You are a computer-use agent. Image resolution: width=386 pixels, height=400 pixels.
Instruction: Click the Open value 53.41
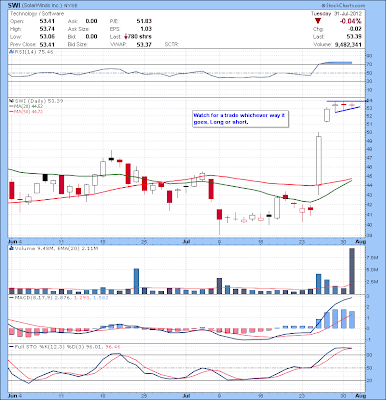coord(47,21)
